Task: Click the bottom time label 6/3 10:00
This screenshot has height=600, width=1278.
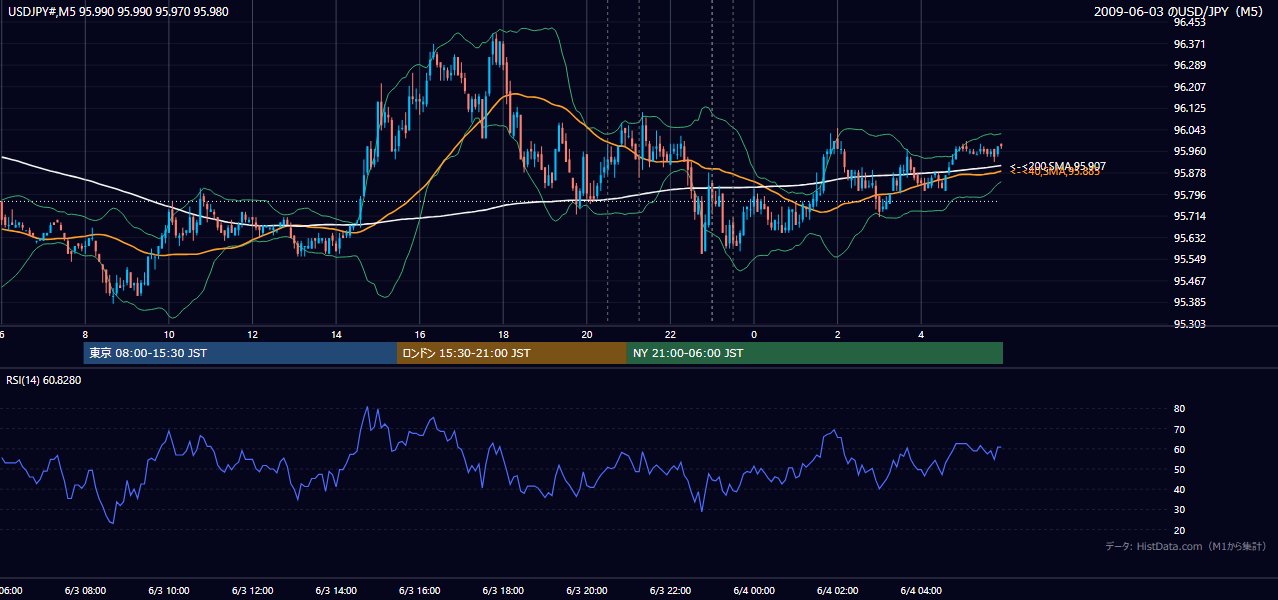Action: tap(168, 591)
